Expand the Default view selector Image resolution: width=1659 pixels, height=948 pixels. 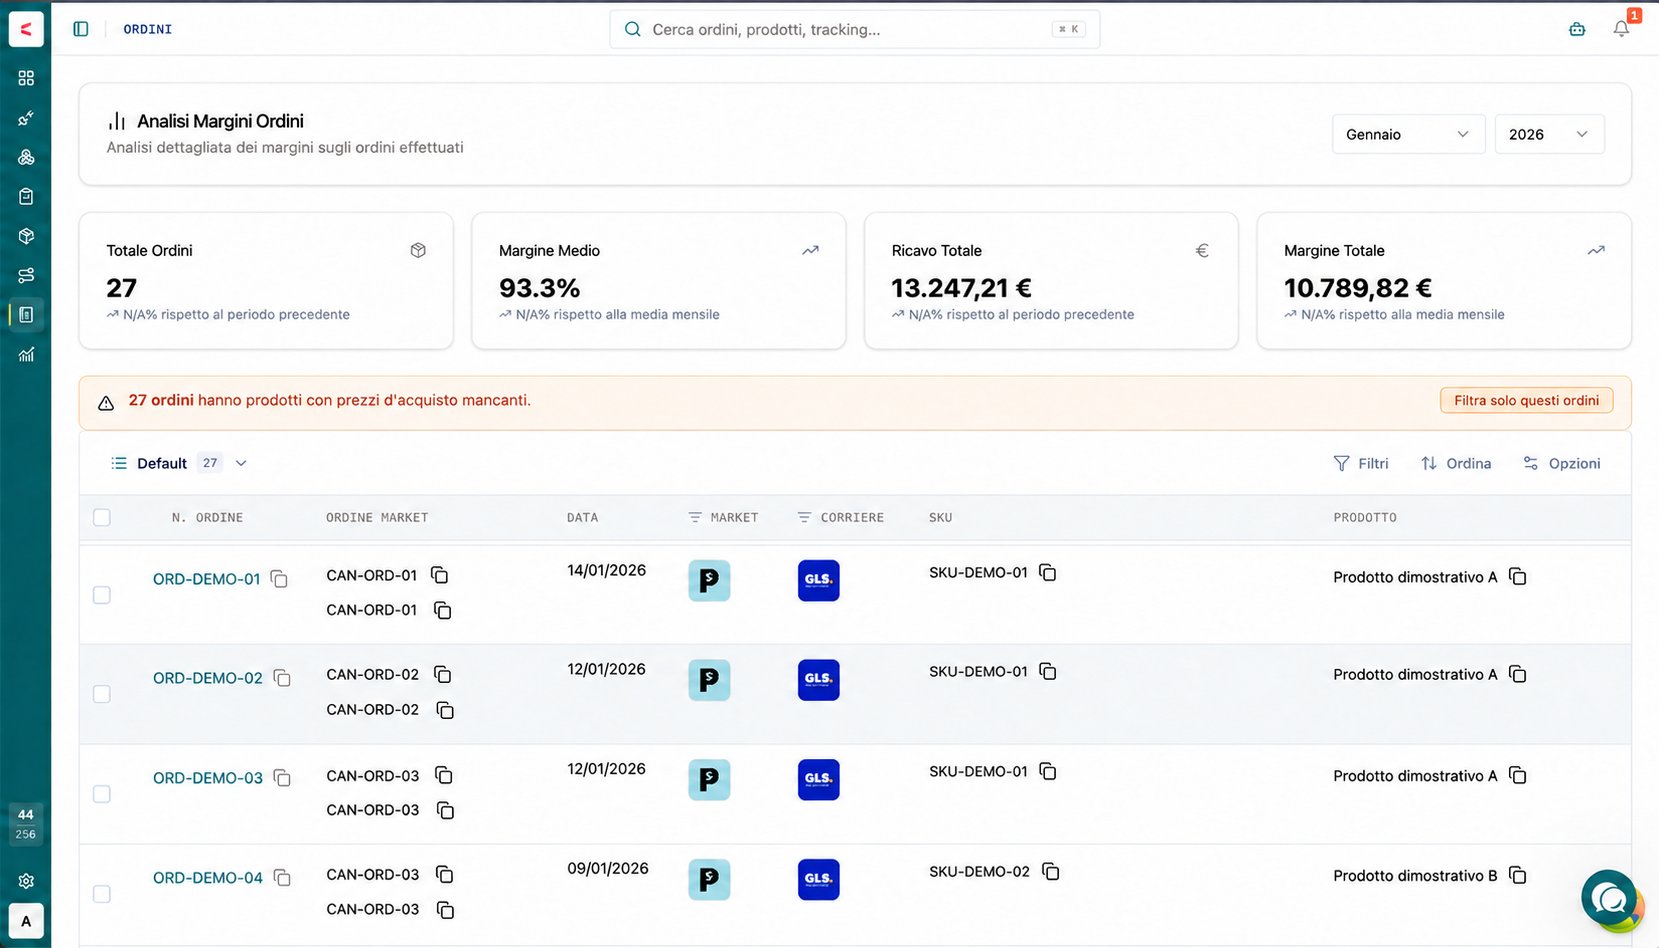[x=179, y=463]
